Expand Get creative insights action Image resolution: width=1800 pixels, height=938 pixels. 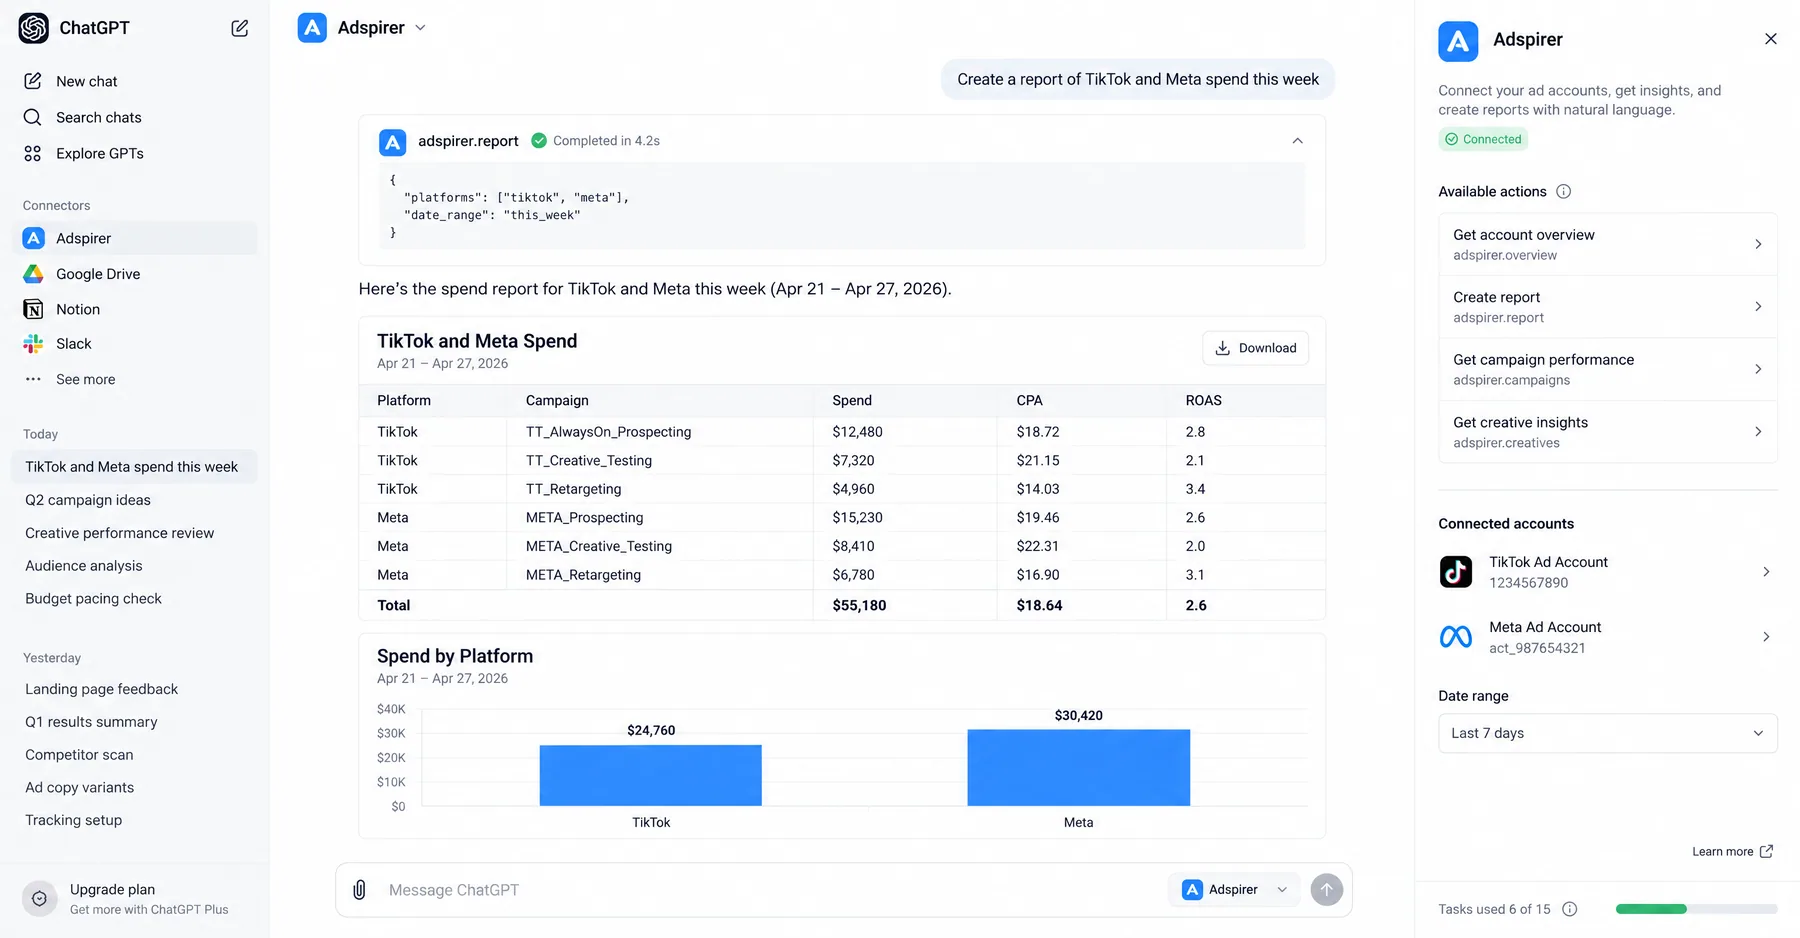click(x=1607, y=432)
